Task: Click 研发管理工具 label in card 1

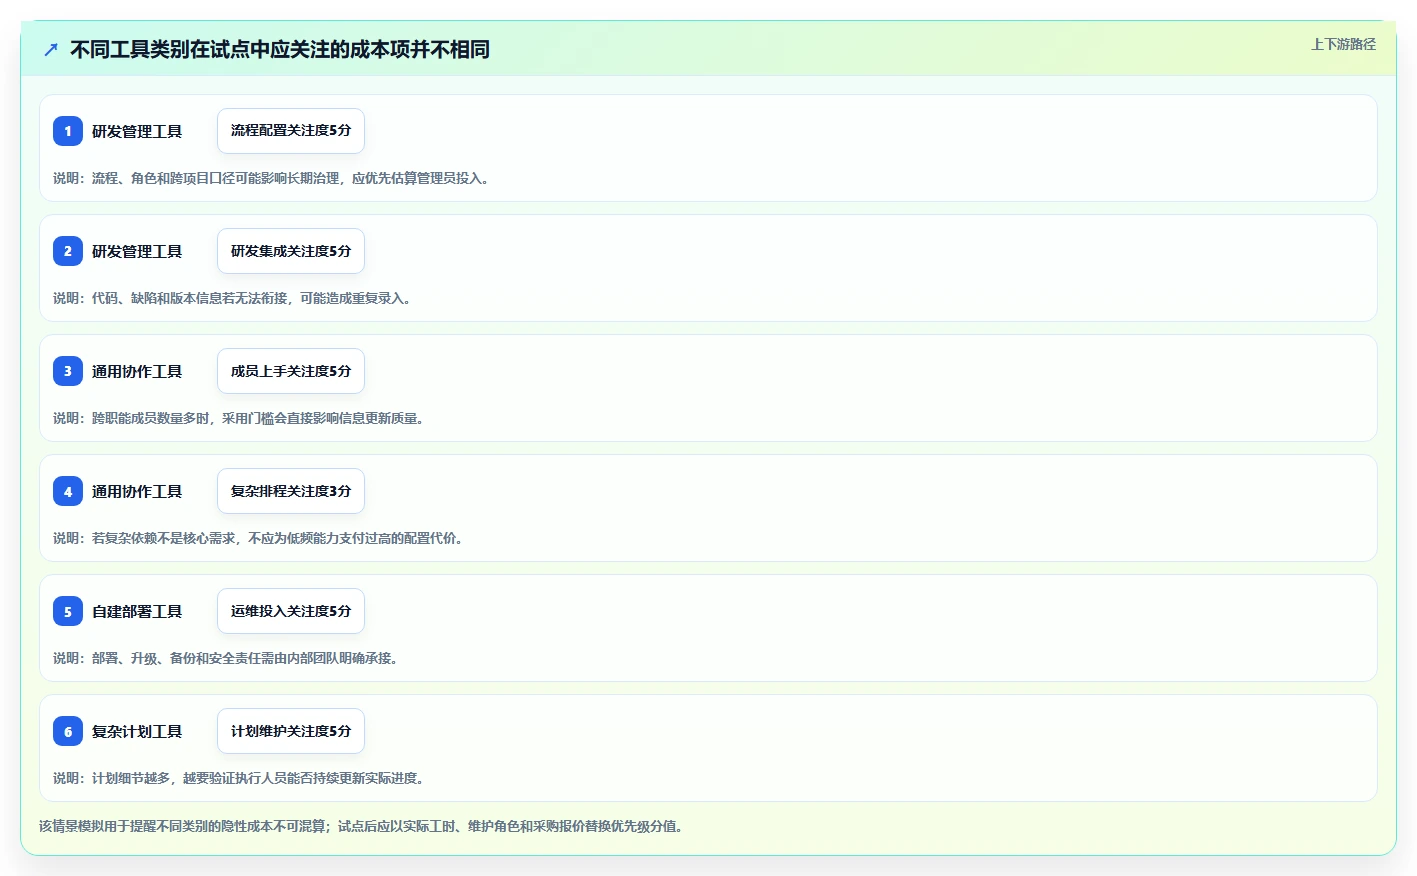Action: coord(137,132)
